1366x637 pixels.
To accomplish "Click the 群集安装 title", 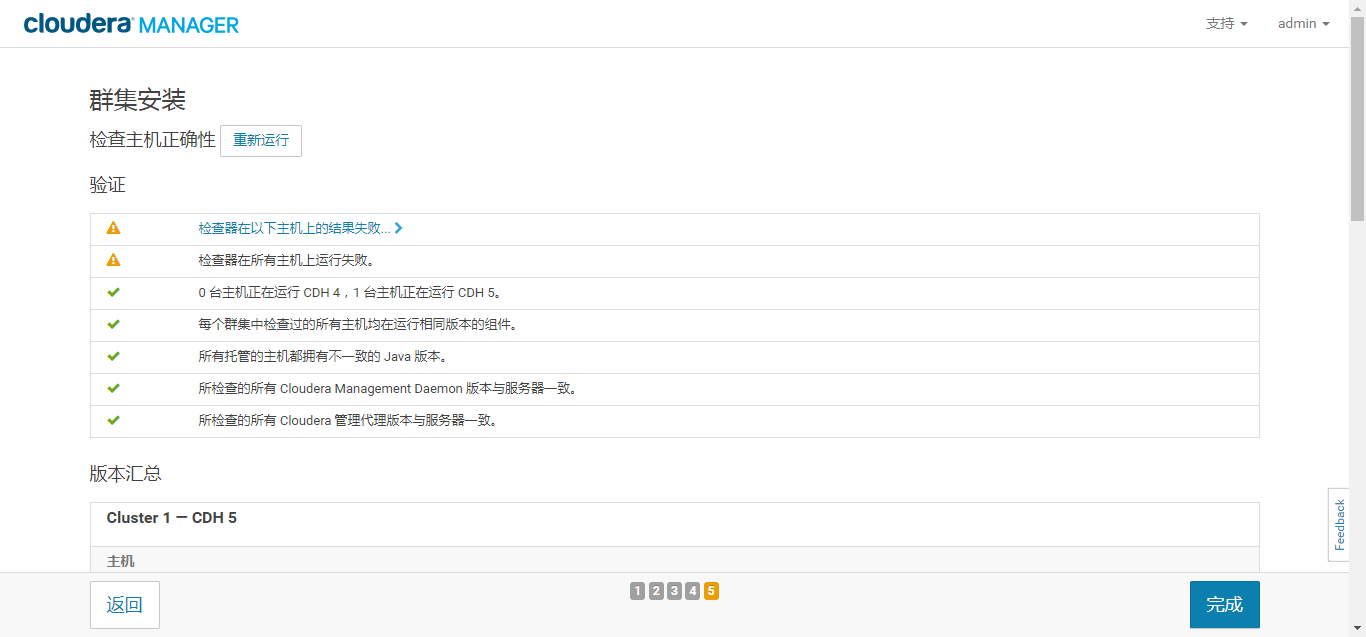I will pyautogui.click(x=138, y=100).
